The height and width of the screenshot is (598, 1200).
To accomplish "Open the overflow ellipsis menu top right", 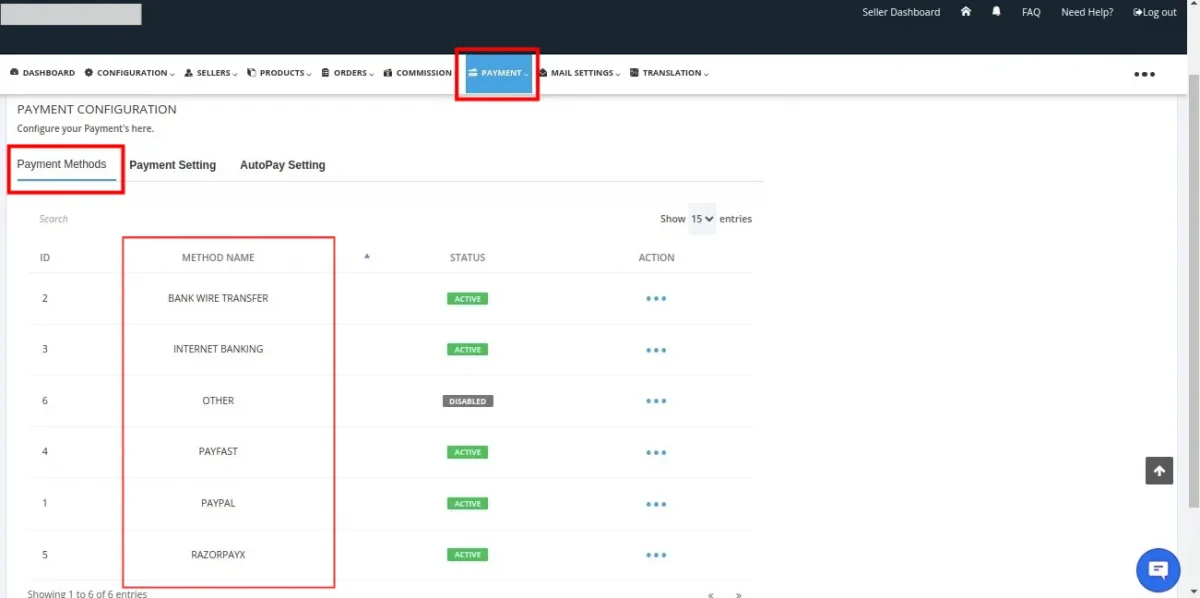I will tap(1144, 73).
